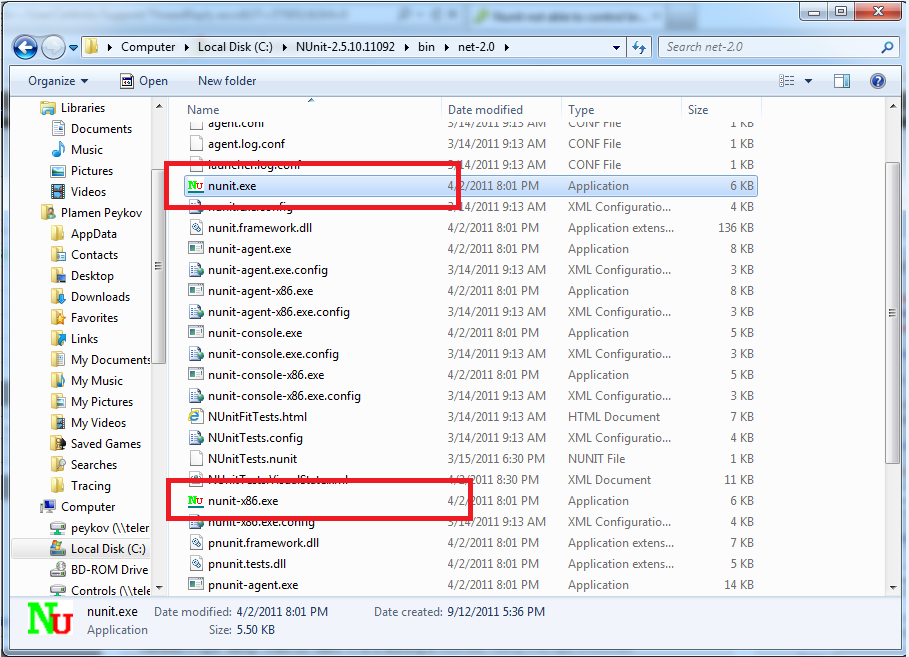The width and height of the screenshot is (909, 657).
Task: Sort files by Name column
Action: click(203, 110)
